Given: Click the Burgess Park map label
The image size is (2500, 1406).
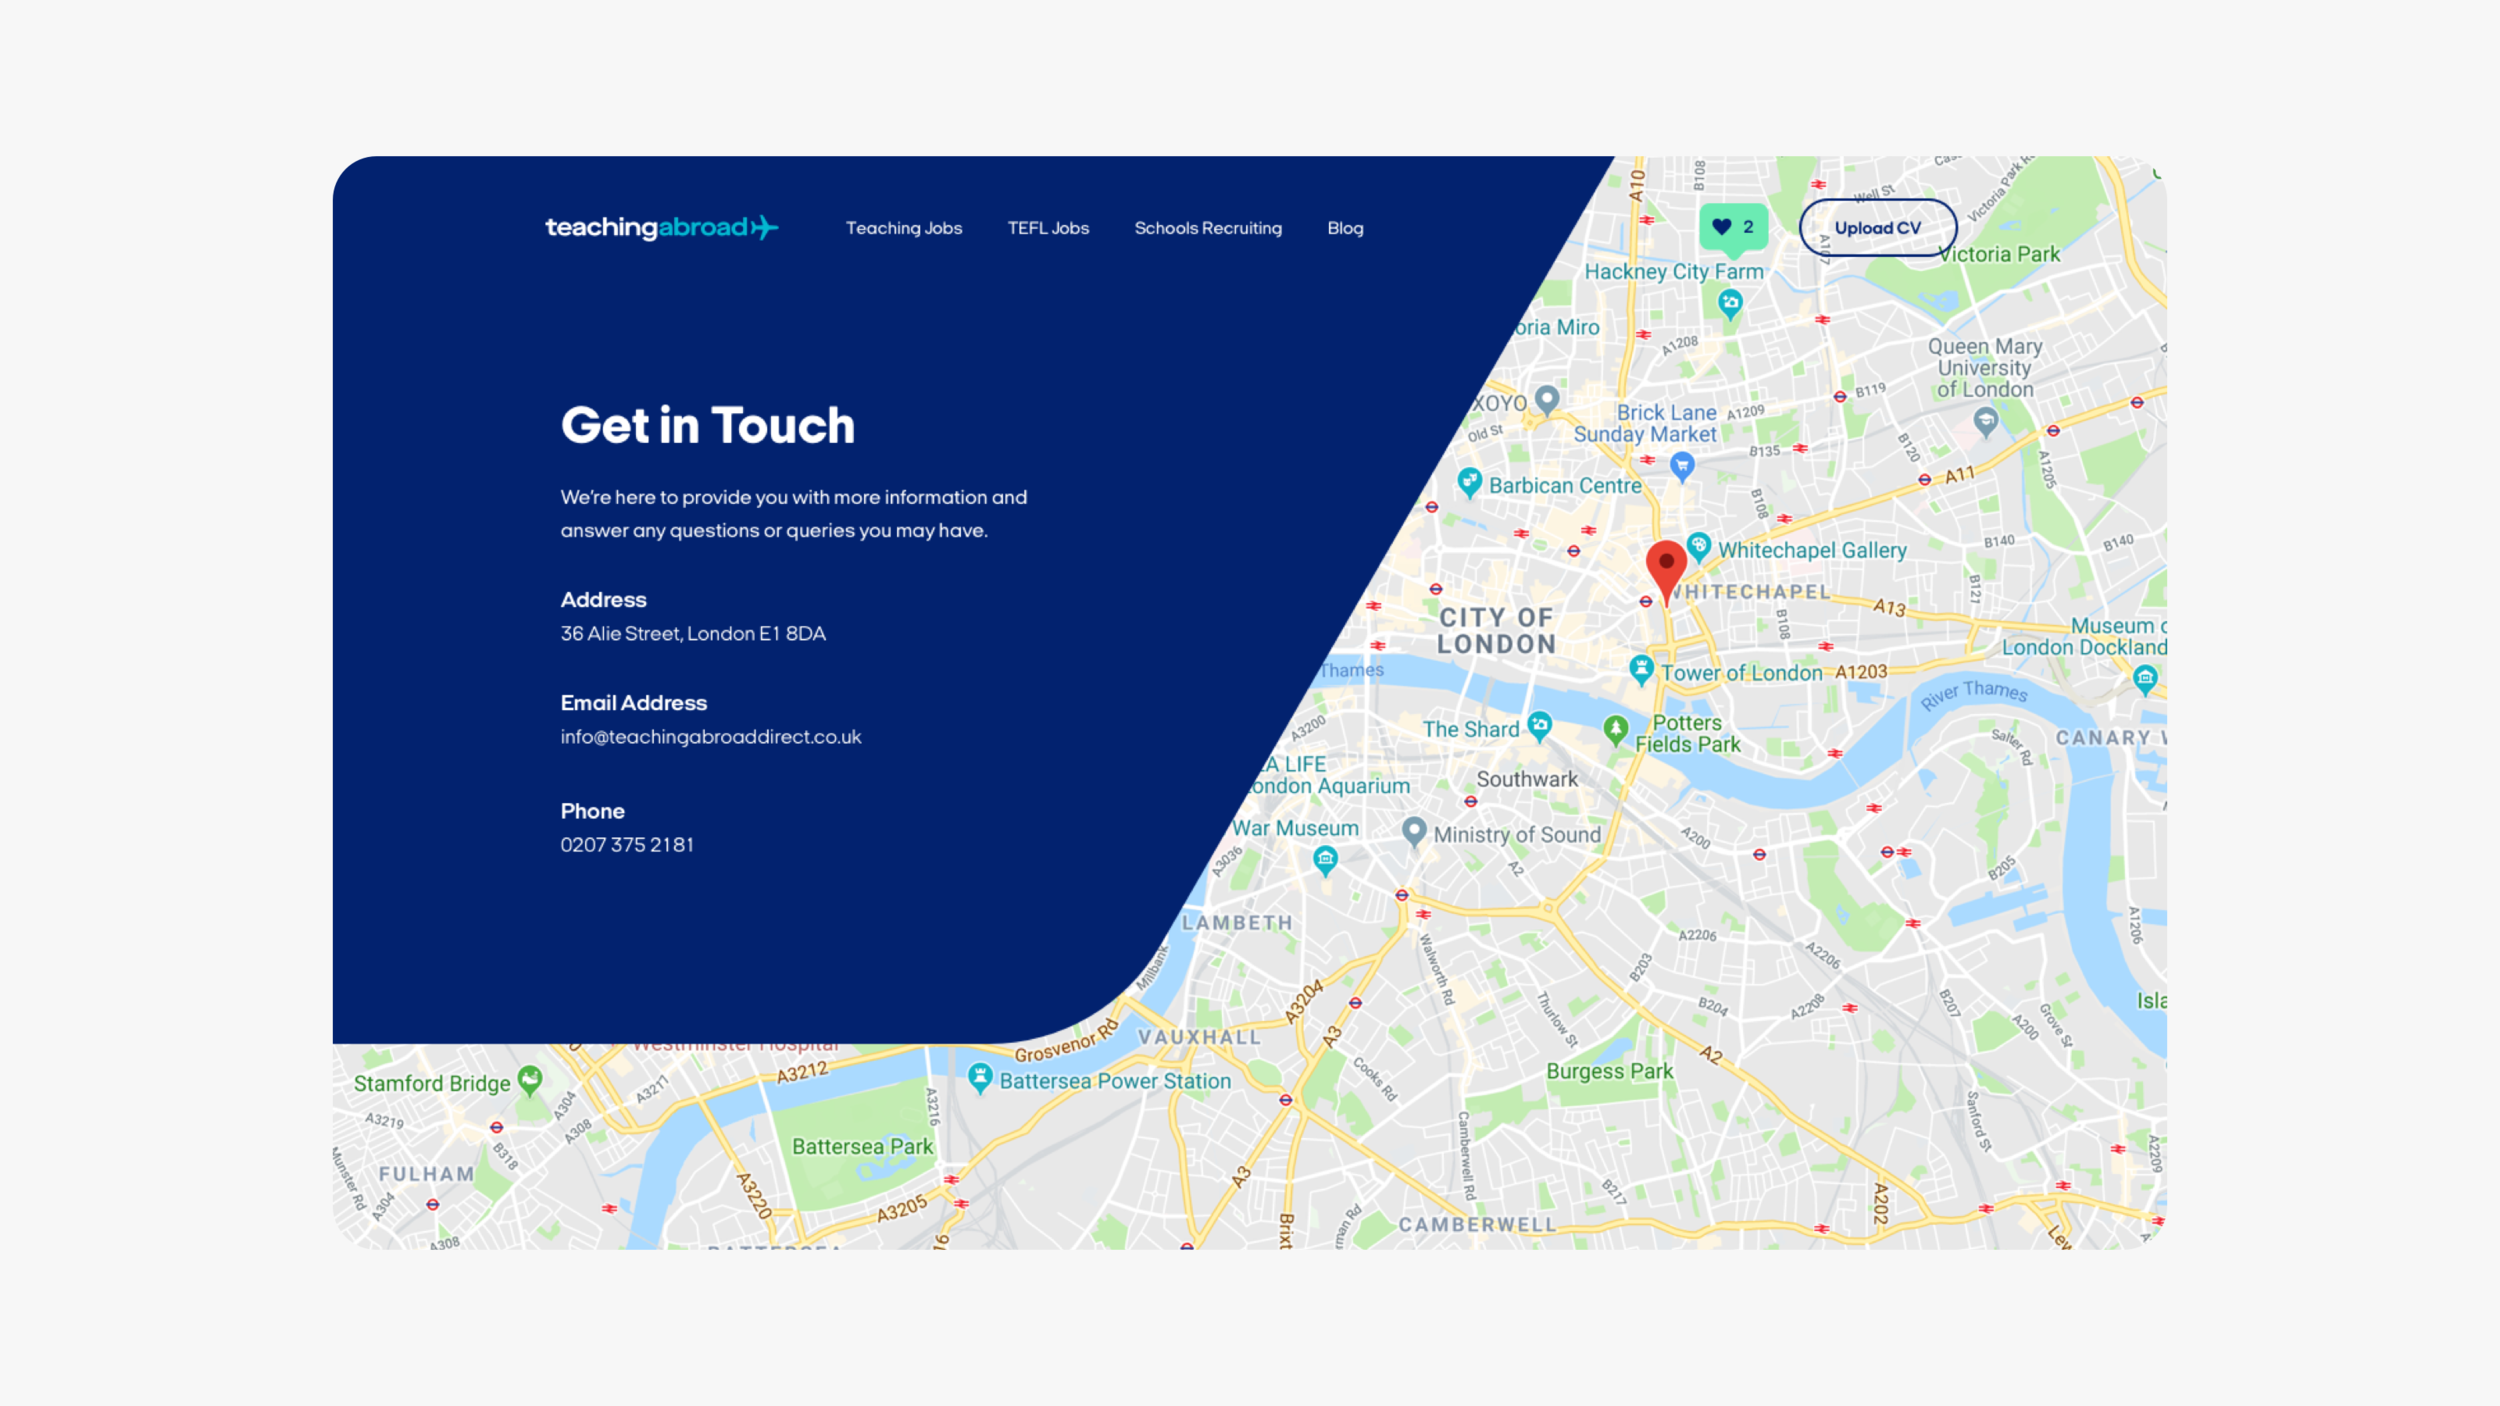Looking at the screenshot, I should click(1609, 1072).
